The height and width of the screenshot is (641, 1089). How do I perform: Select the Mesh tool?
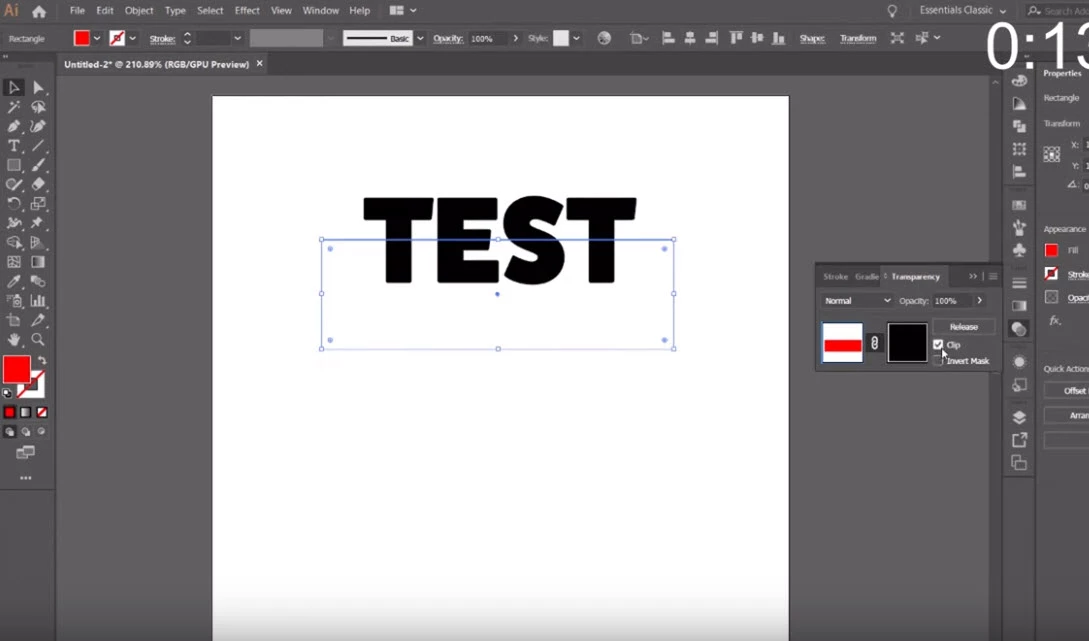(13, 263)
